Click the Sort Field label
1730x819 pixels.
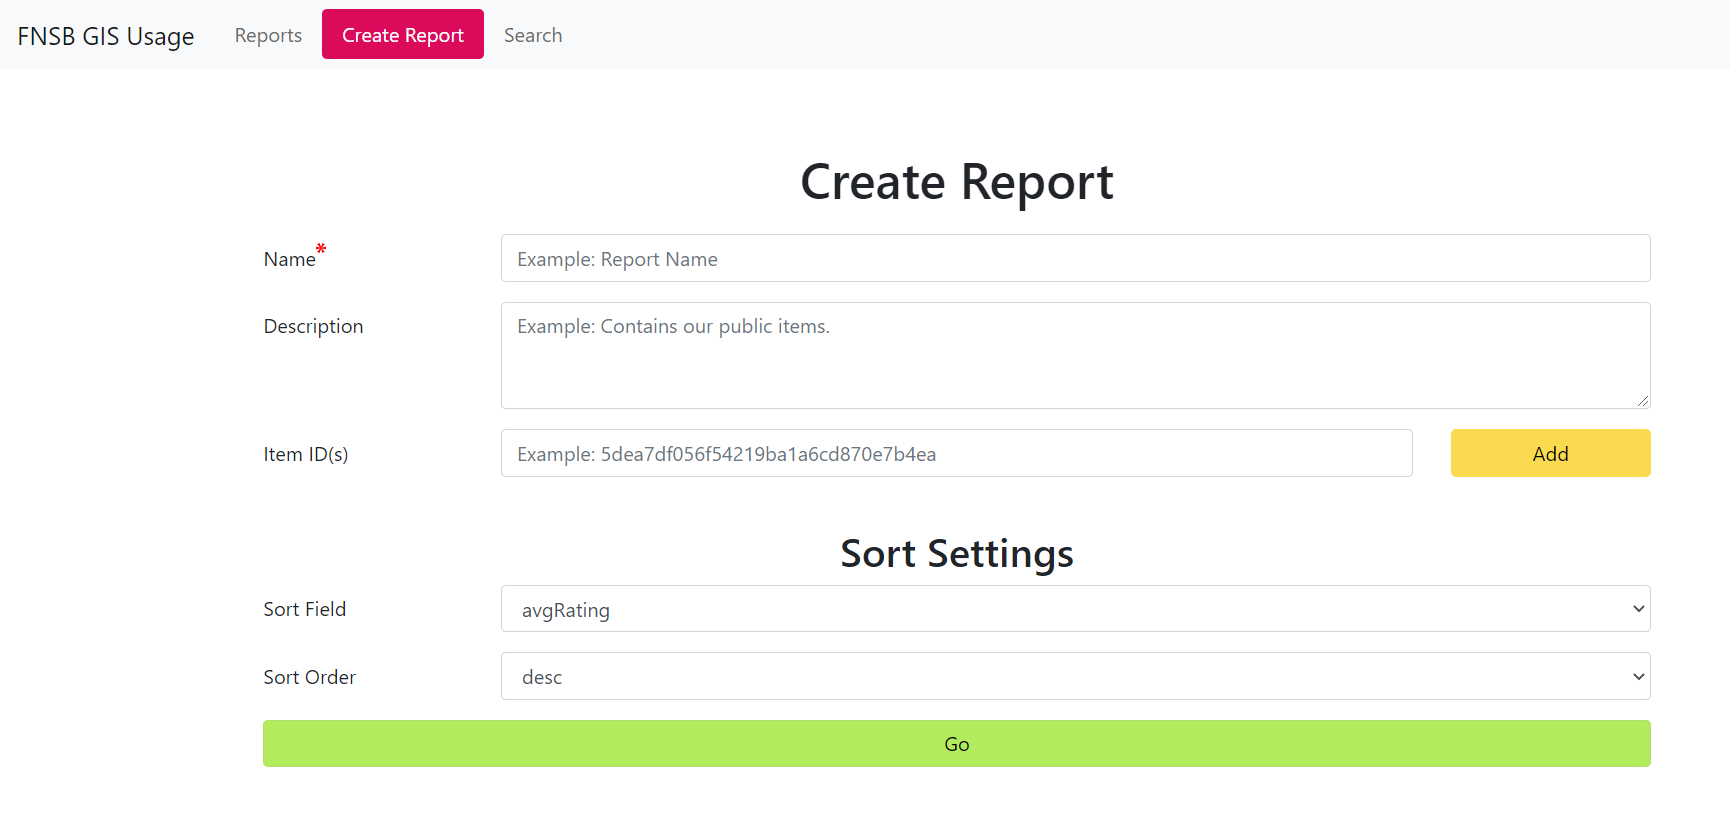pos(305,609)
